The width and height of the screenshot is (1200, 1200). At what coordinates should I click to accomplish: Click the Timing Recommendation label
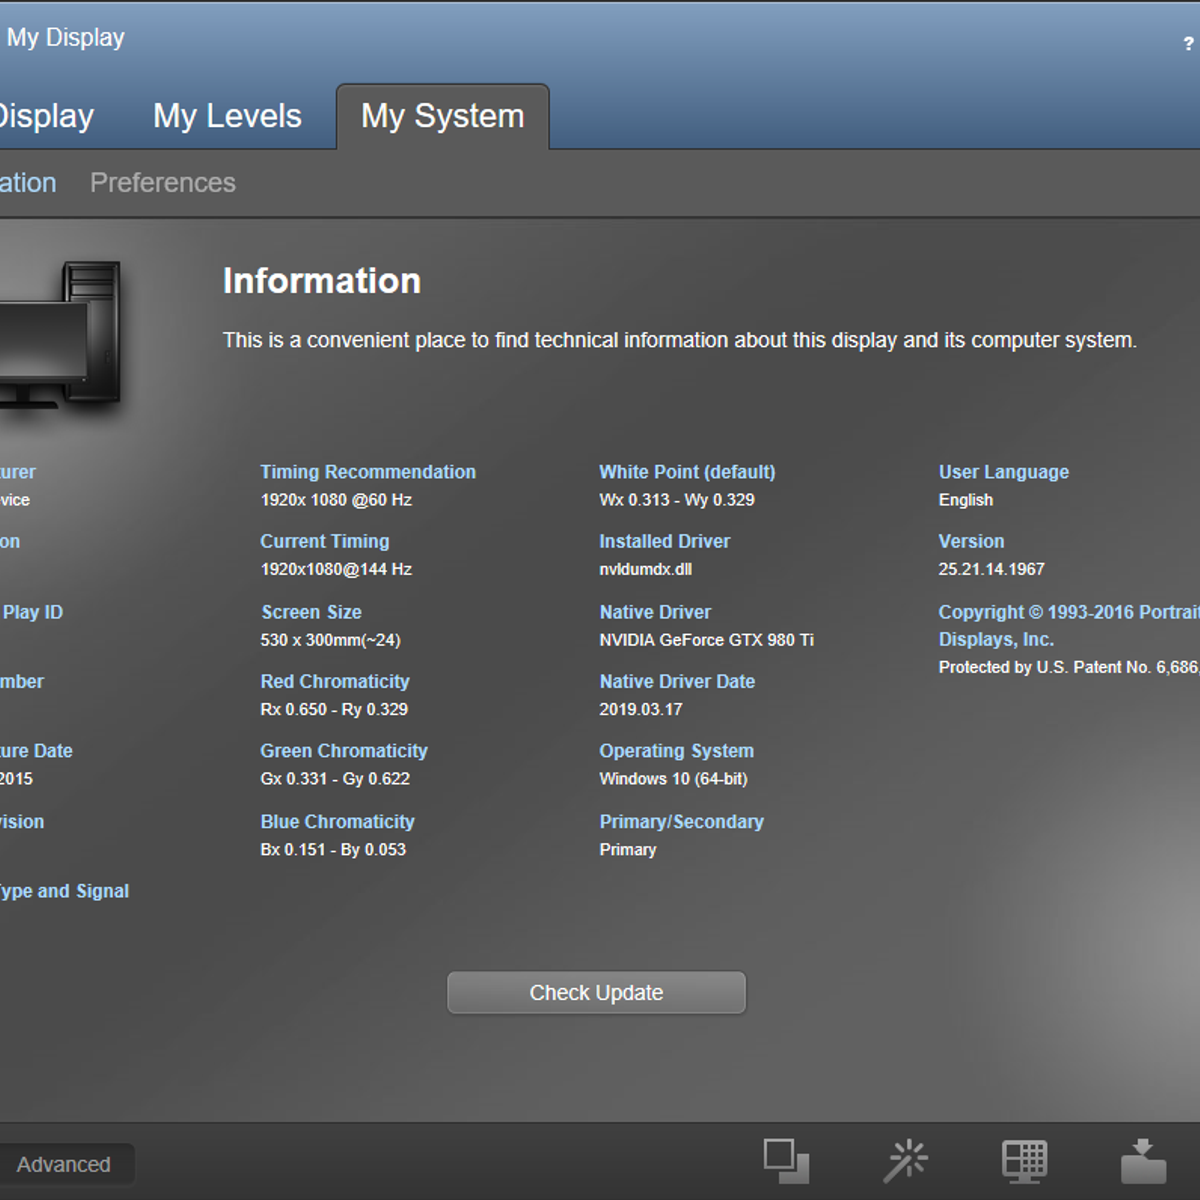pos(368,472)
